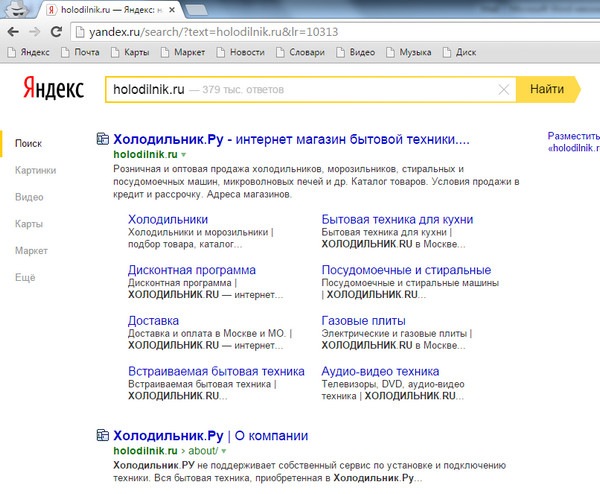Open the Холодильники sitelink
600x494 pixels.
pos(168,219)
